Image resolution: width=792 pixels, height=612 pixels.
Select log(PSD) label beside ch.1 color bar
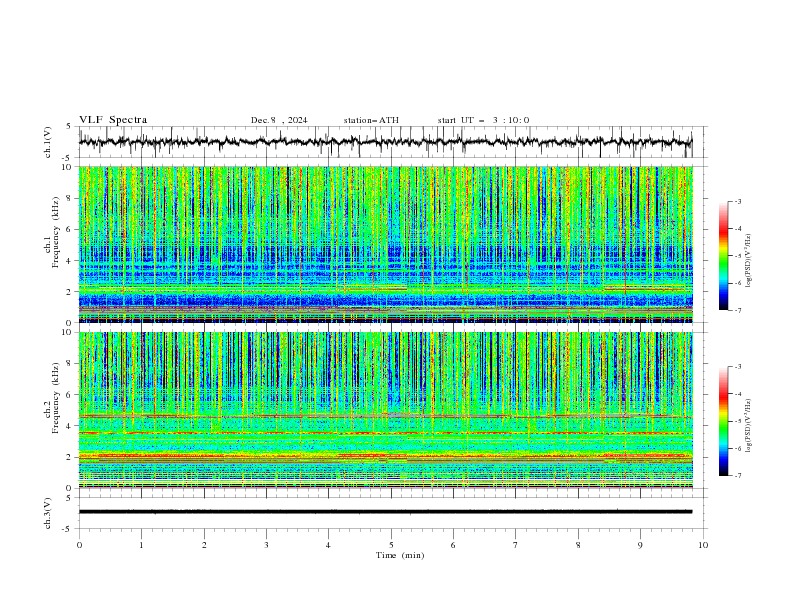[x=749, y=261]
